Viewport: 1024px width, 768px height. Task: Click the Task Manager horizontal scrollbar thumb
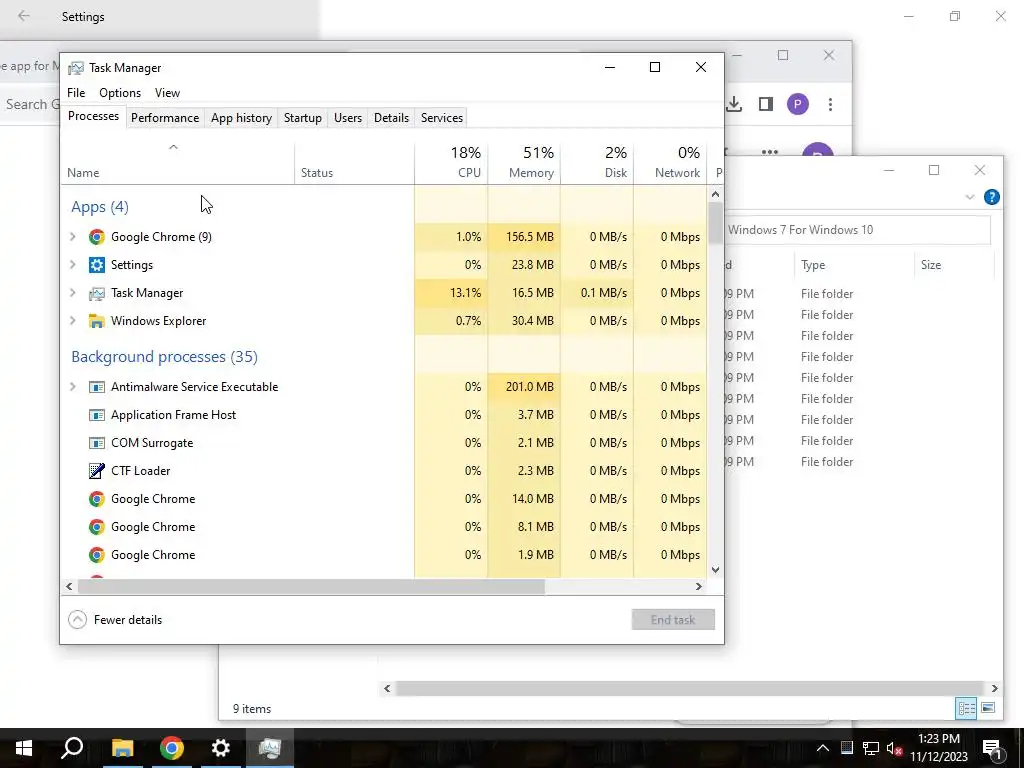pos(311,586)
